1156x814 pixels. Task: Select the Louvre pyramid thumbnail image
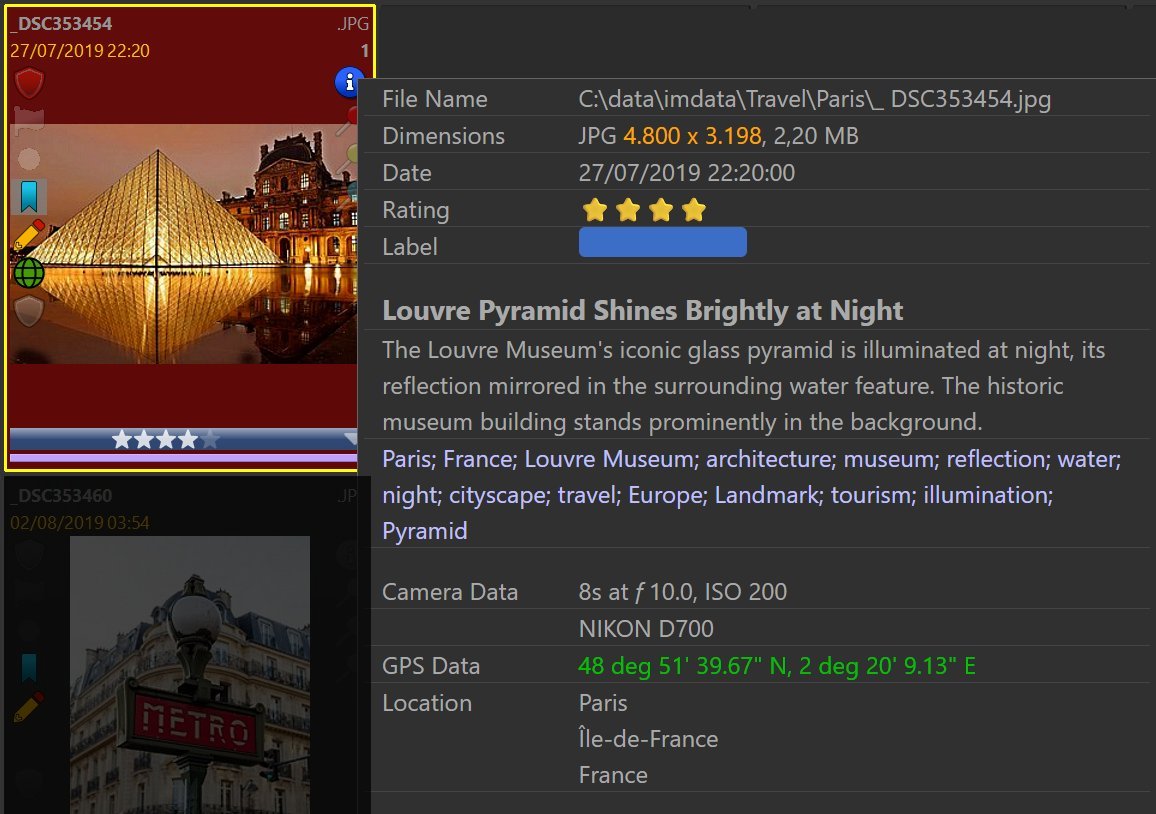coord(183,243)
